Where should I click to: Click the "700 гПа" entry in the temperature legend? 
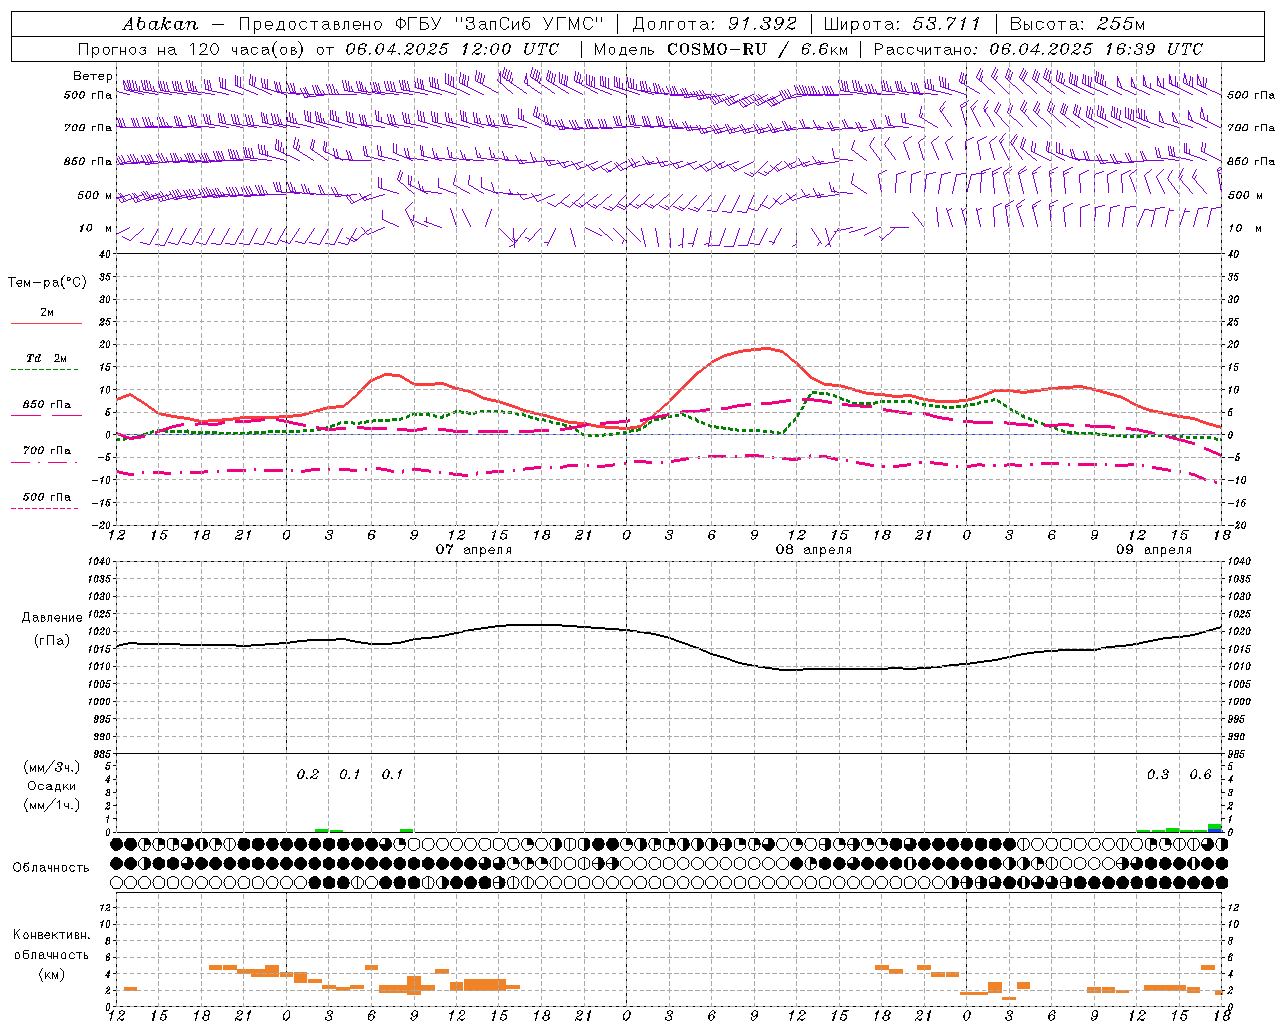pyautogui.click(x=46, y=451)
